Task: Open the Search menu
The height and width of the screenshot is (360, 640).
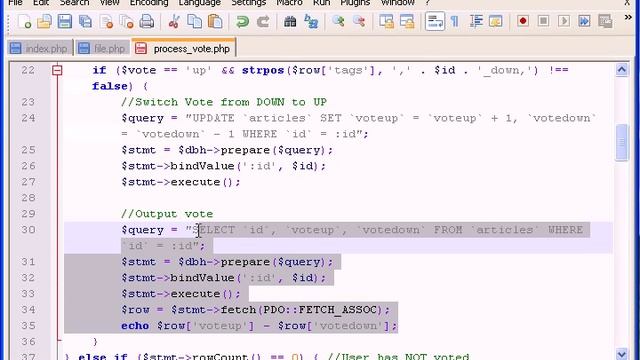Action: coord(74,2)
